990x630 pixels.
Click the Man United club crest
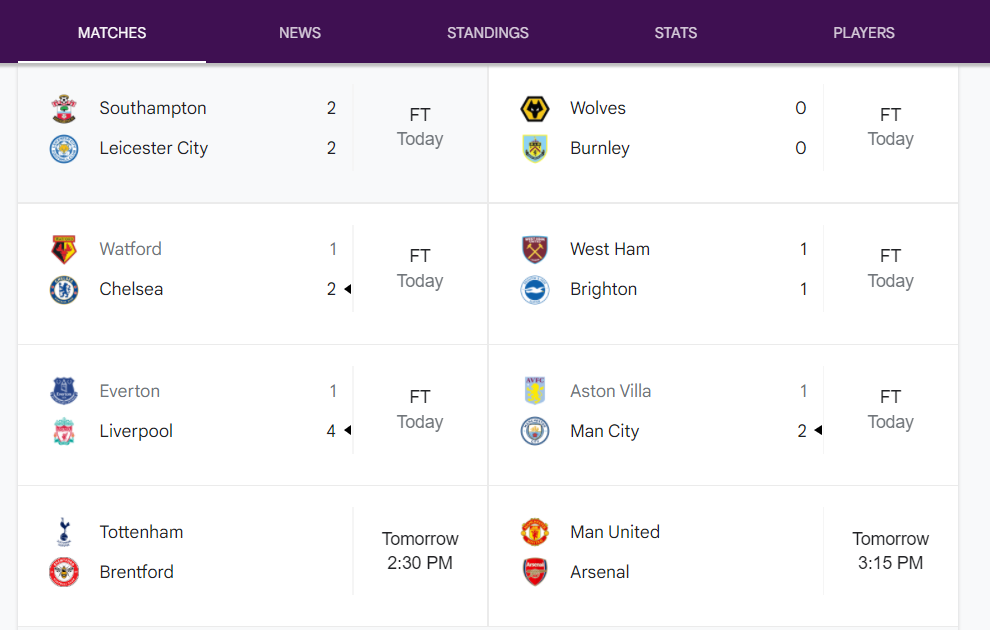[535, 532]
